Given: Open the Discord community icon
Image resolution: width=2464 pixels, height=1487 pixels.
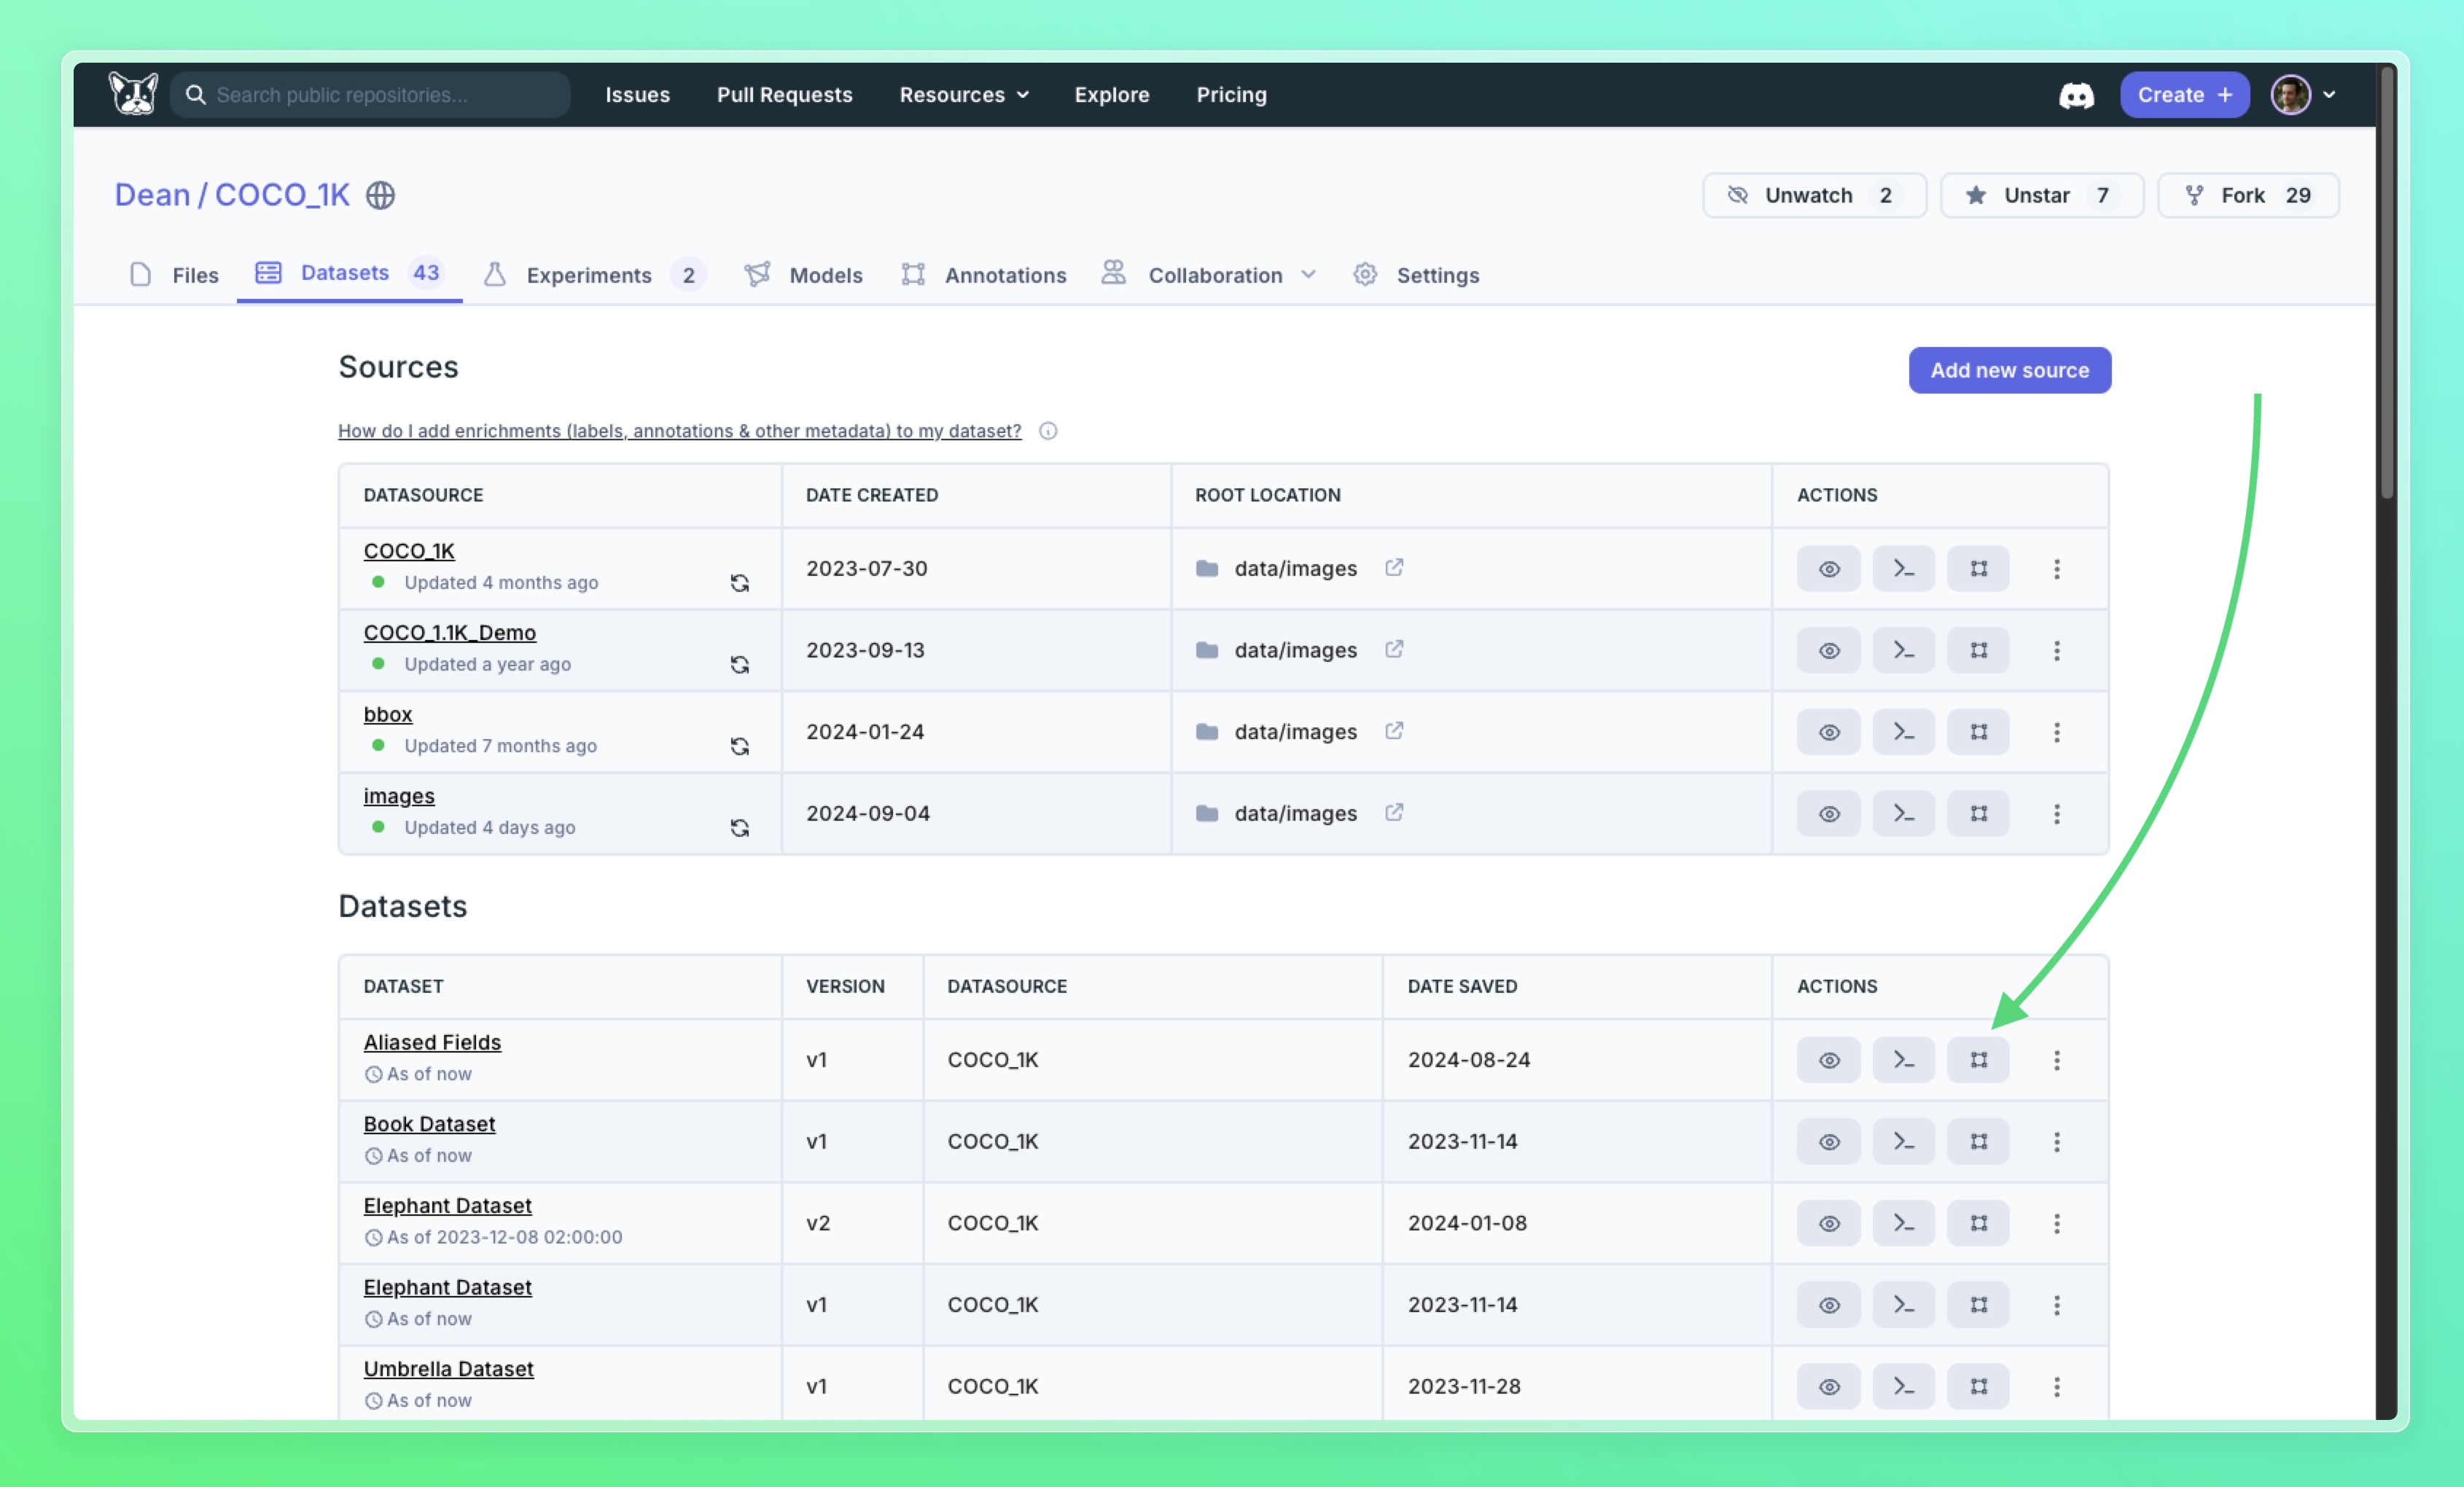Looking at the screenshot, I should tap(2076, 95).
